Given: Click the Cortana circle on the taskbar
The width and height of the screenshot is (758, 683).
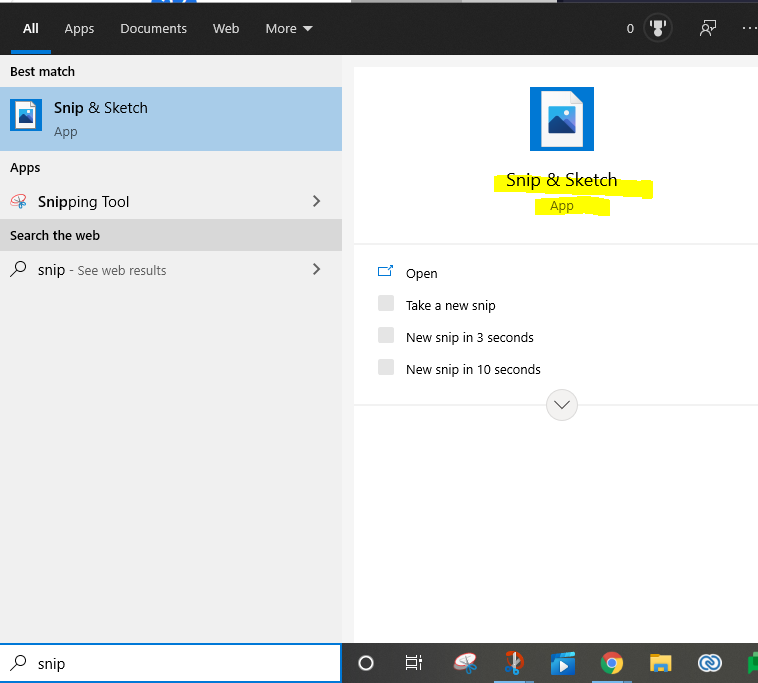Looking at the screenshot, I should coord(366,663).
